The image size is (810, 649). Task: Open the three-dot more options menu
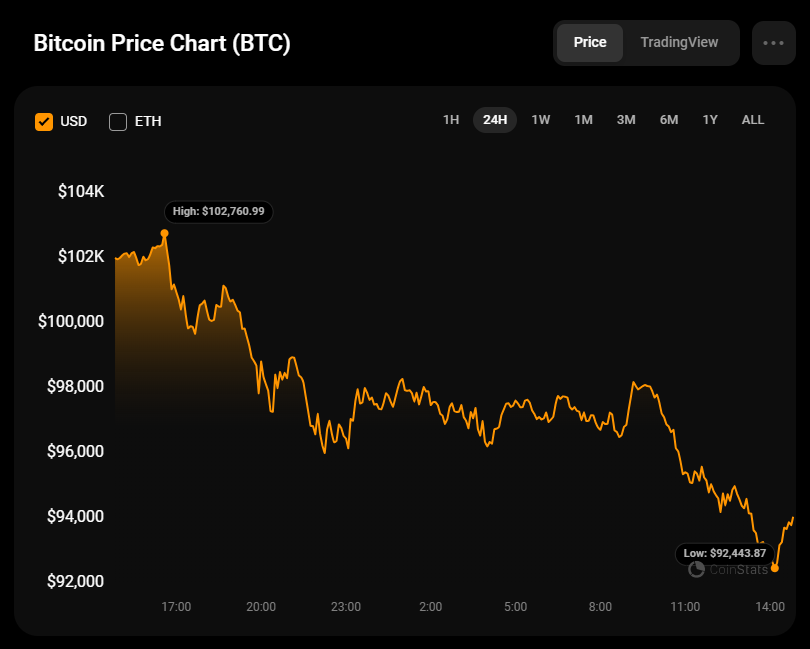[773, 43]
